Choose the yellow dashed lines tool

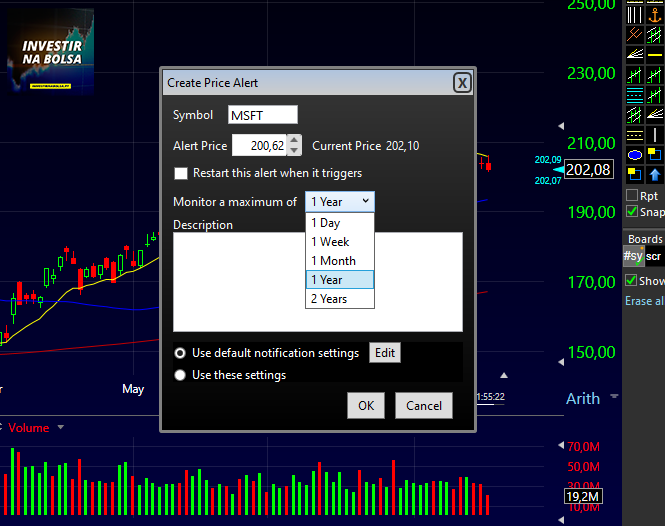[x=634, y=135]
